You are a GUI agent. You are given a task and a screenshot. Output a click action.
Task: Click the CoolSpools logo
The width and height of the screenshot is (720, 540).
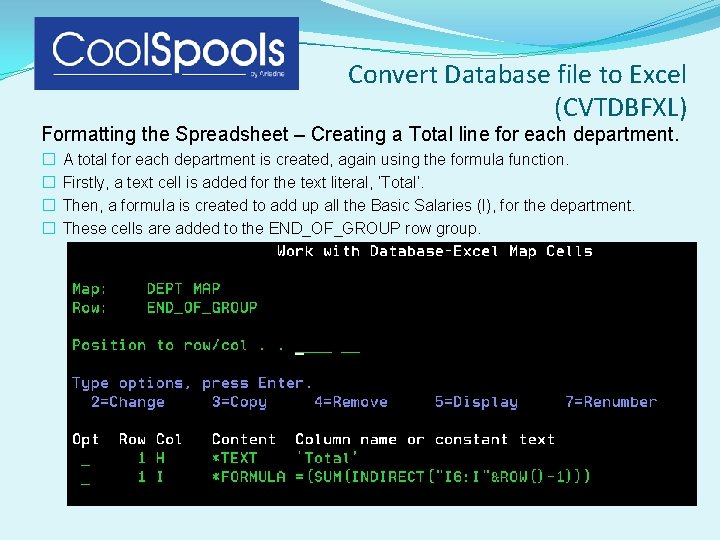(x=167, y=53)
